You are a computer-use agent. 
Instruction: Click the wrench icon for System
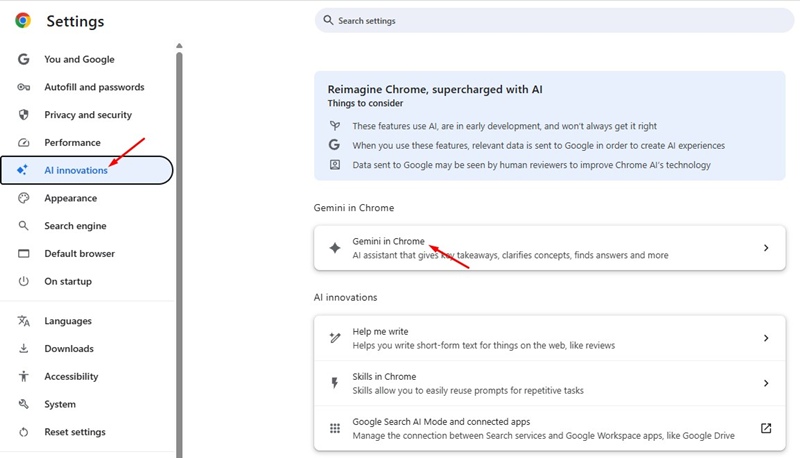23,404
